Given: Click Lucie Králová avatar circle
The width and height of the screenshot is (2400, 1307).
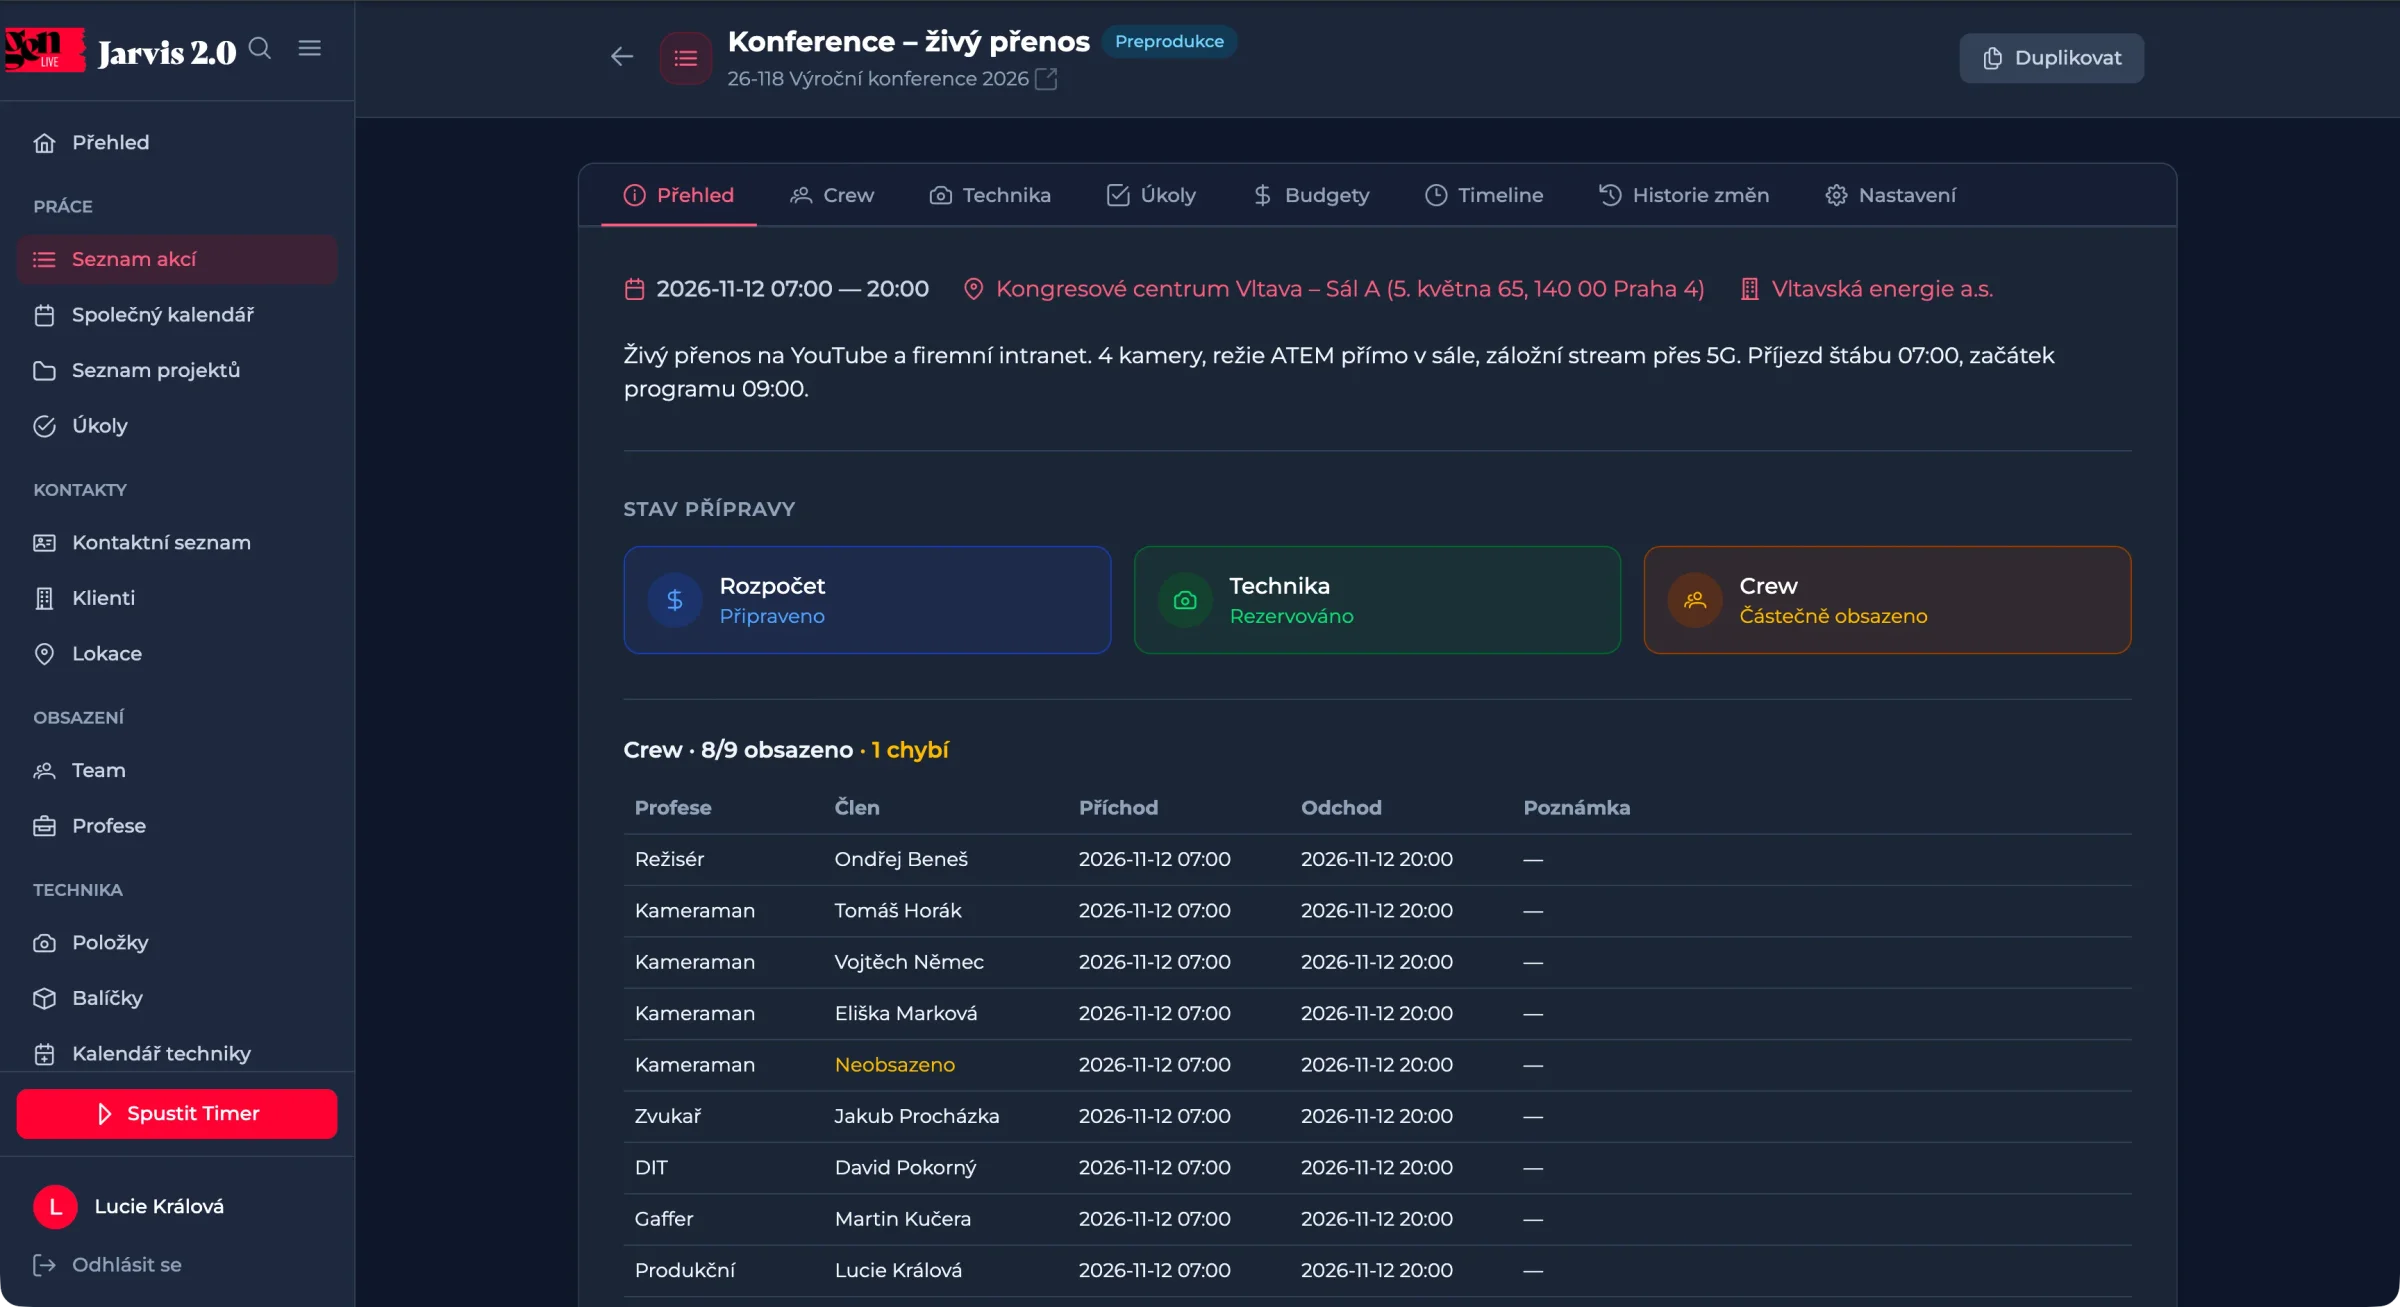Looking at the screenshot, I should coord(56,1207).
